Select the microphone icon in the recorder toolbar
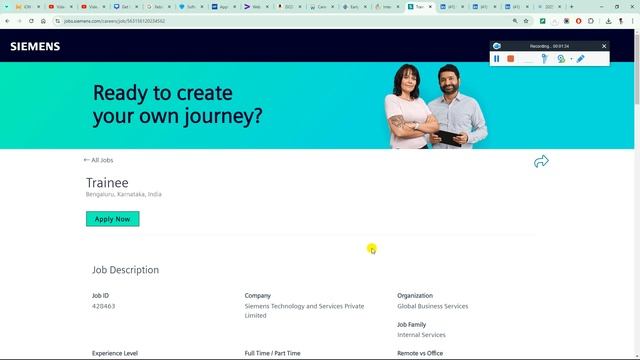This screenshot has height=360, width=640. [x=544, y=59]
